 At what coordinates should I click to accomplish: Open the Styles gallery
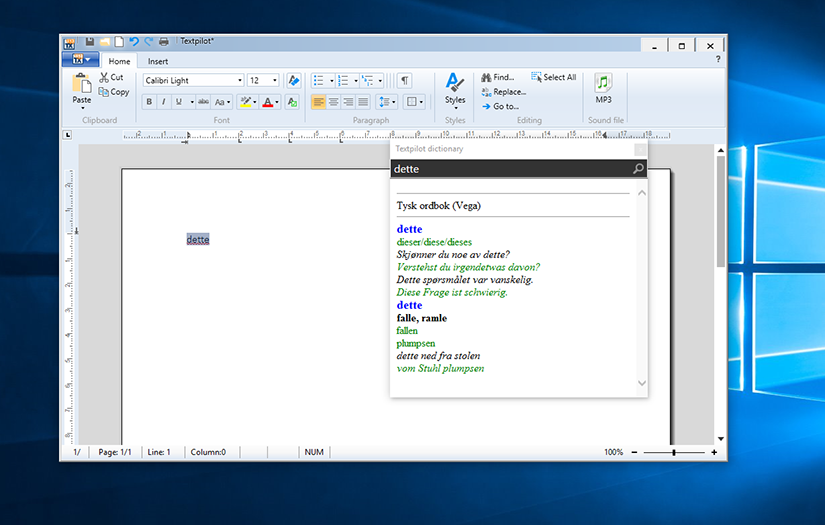[x=455, y=89]
